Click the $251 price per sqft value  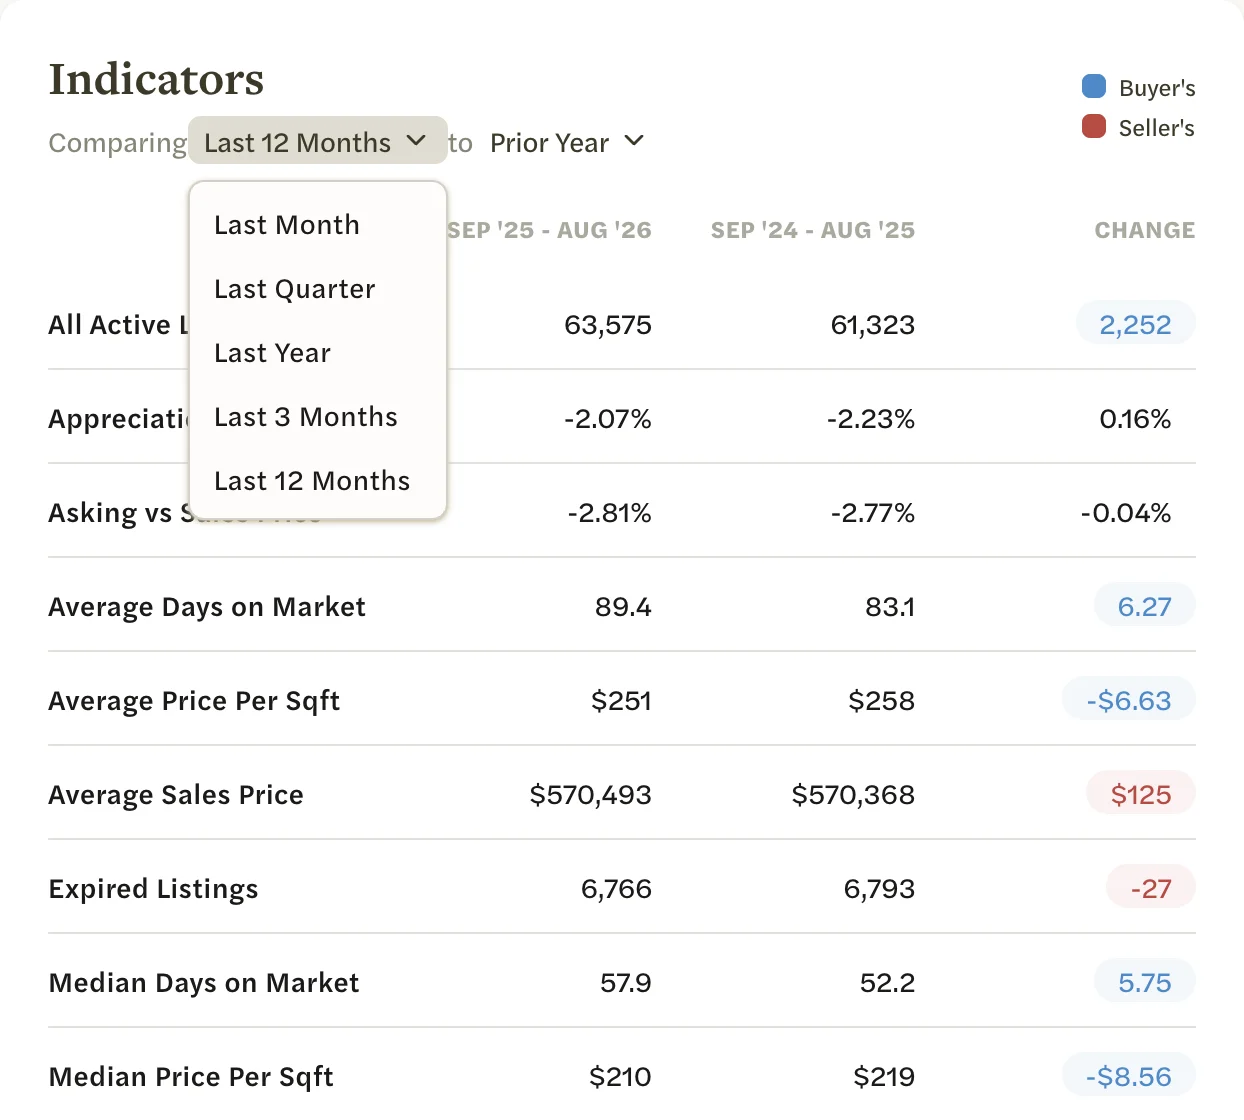(621, 701)
